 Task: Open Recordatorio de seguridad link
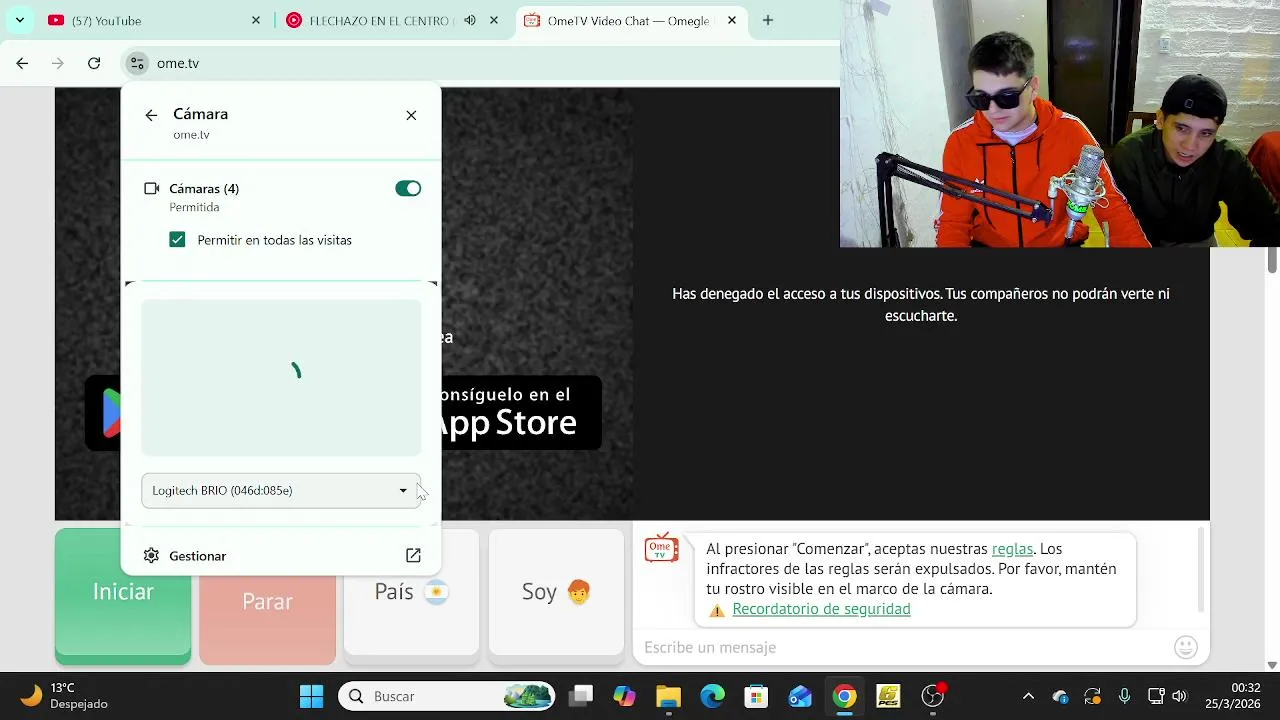(x=821, y=609)
